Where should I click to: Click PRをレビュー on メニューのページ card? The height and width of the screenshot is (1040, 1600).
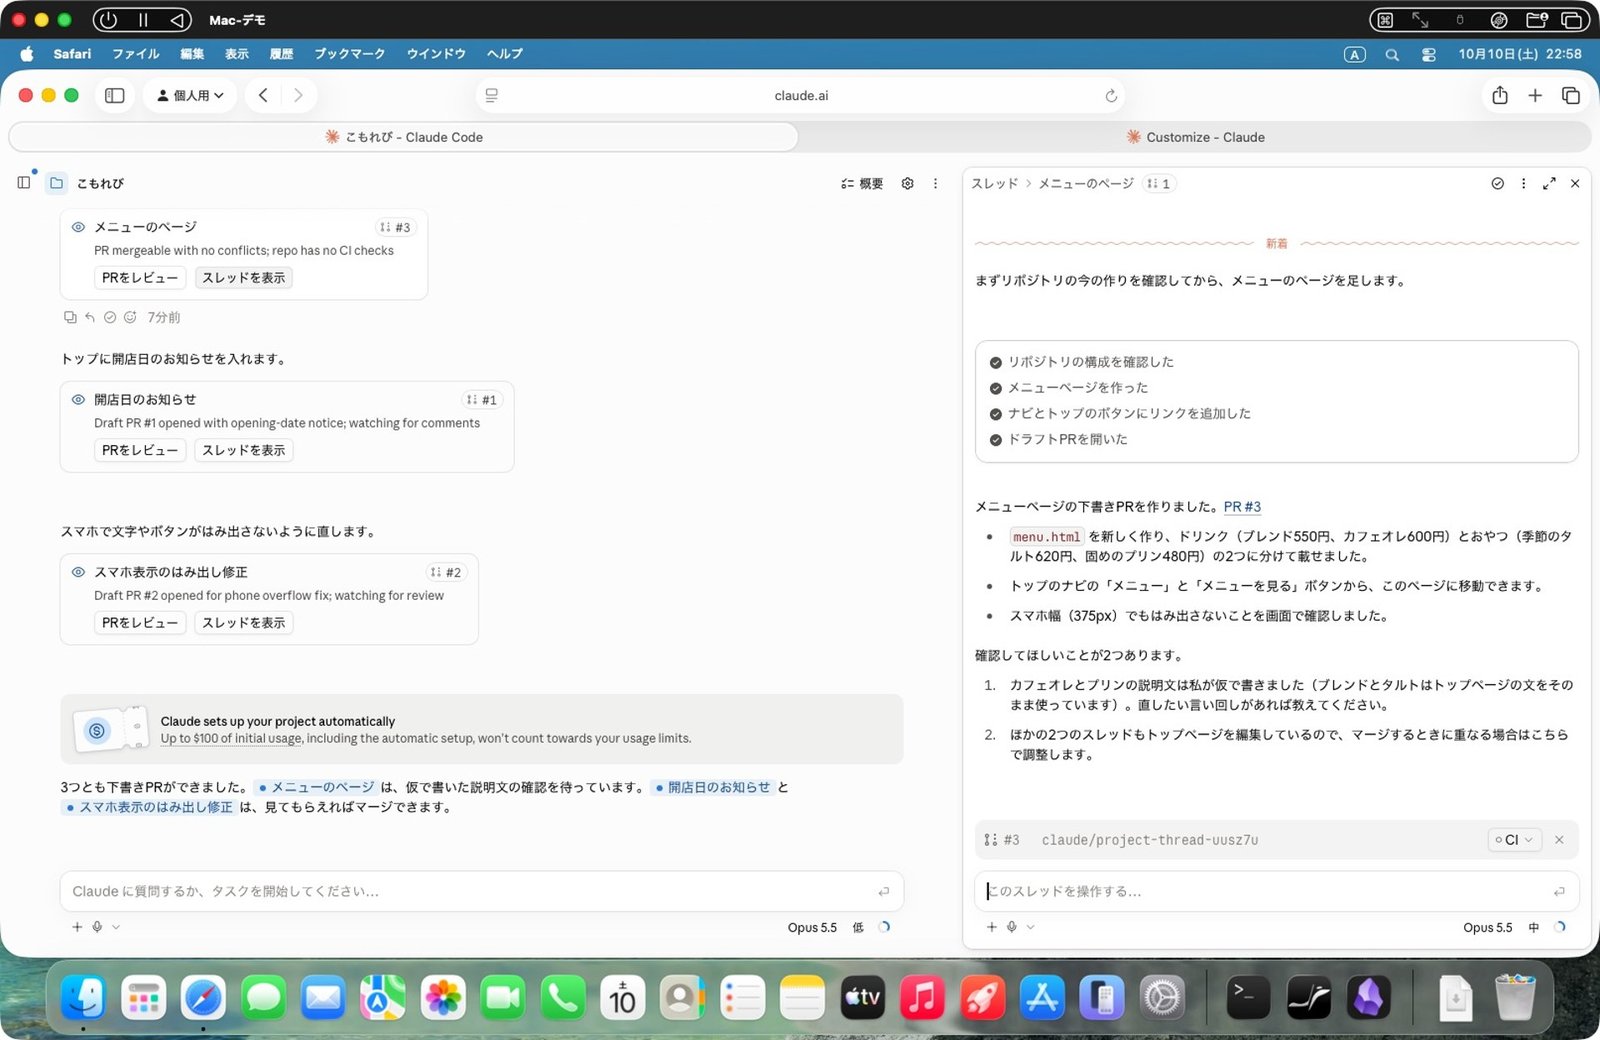[x=140, y=278]
